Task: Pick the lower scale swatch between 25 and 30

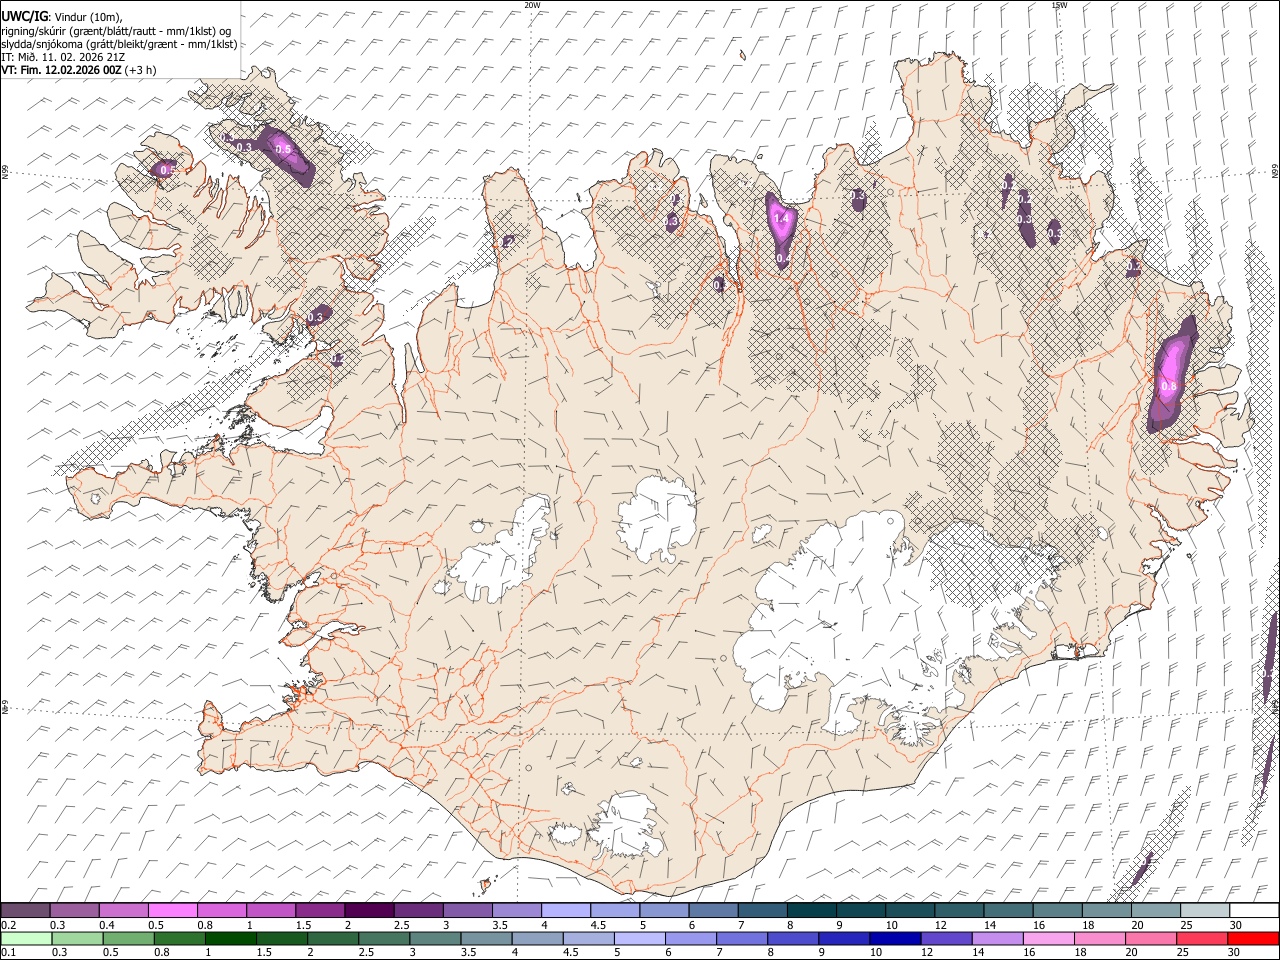Action: tap(1201, 938)
